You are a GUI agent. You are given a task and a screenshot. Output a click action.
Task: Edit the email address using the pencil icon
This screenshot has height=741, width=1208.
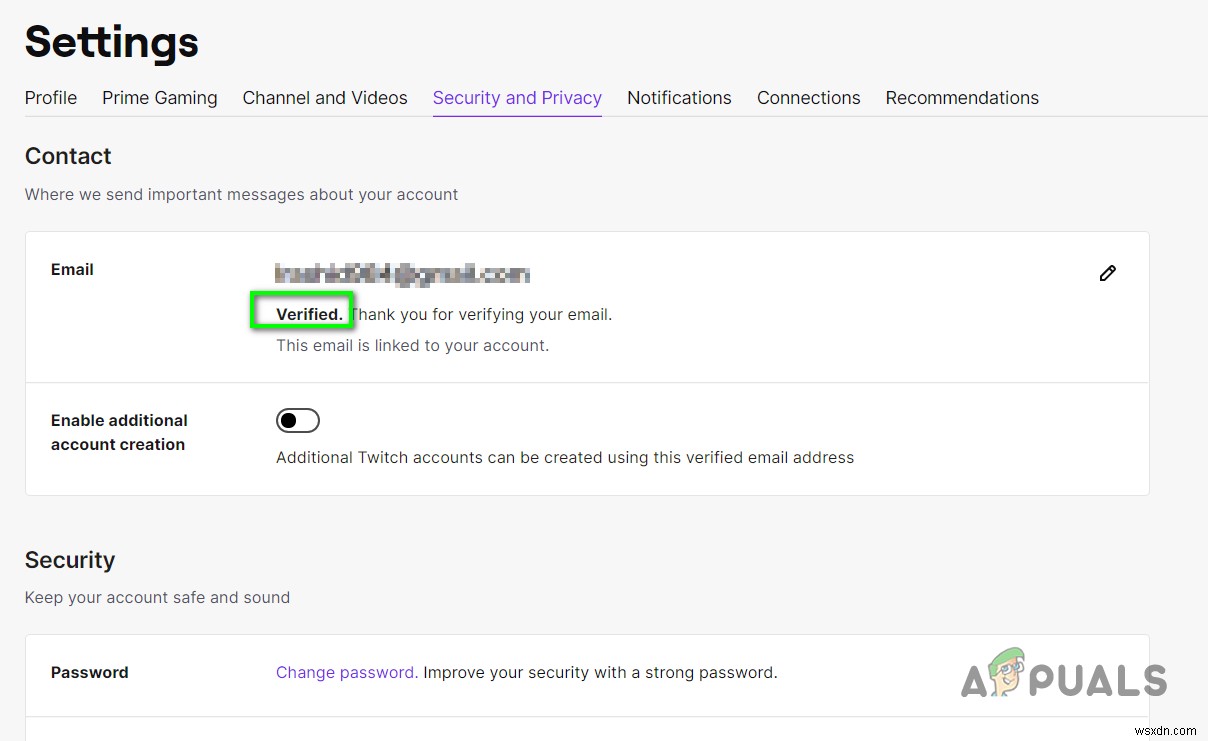[x=1107, y=272]
